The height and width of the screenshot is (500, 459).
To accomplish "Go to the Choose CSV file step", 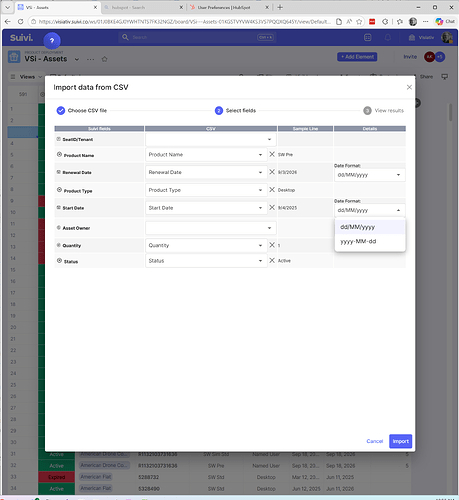I will tap(82, 110).
